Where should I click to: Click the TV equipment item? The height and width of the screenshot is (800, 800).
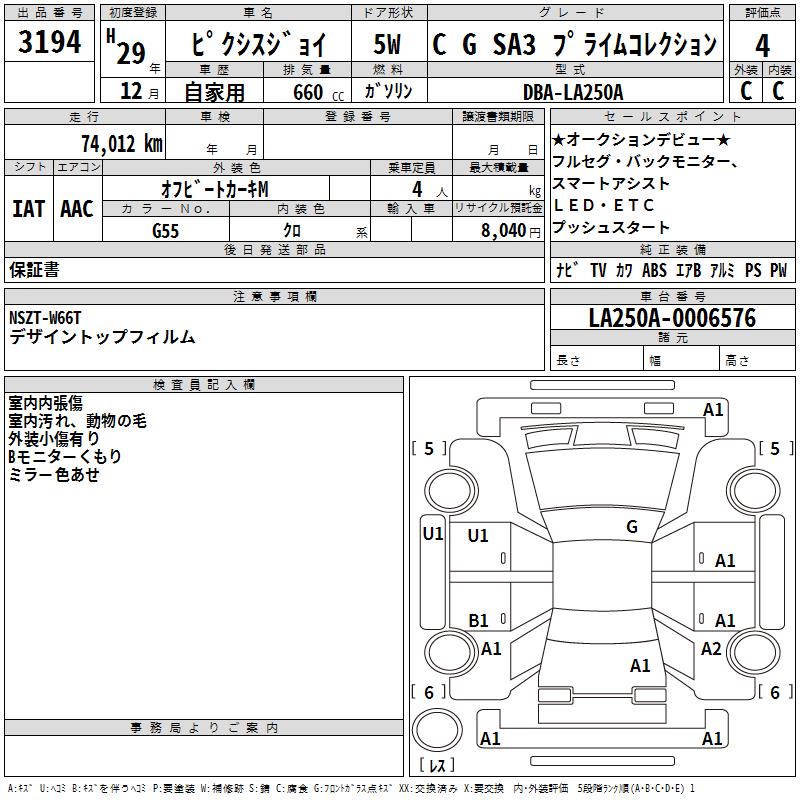click(x=598, y=270)
